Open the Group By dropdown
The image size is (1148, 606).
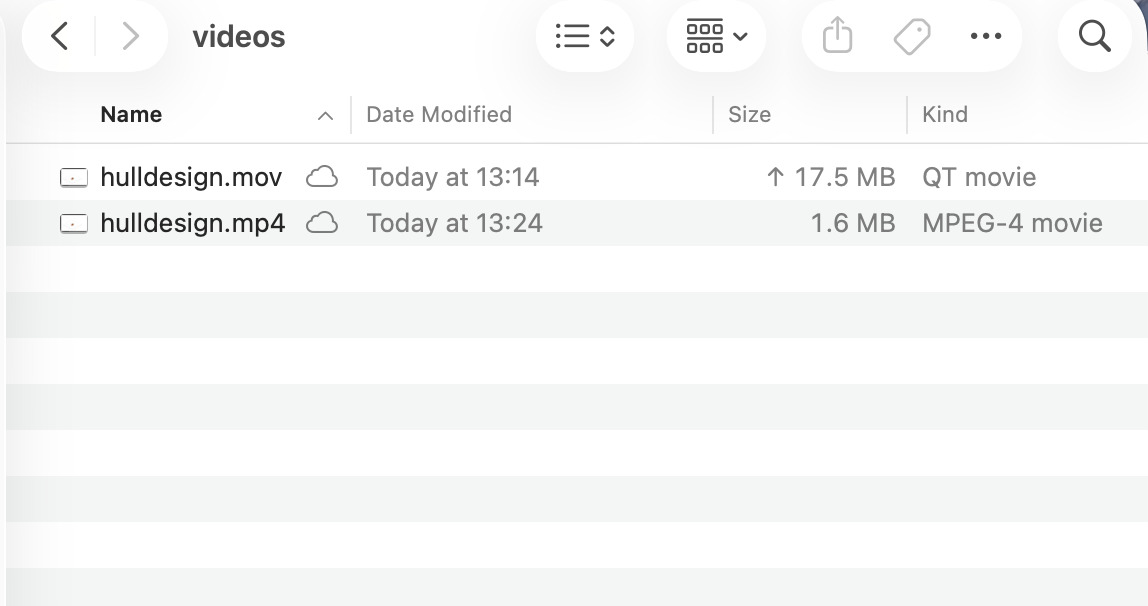point(716,37)
